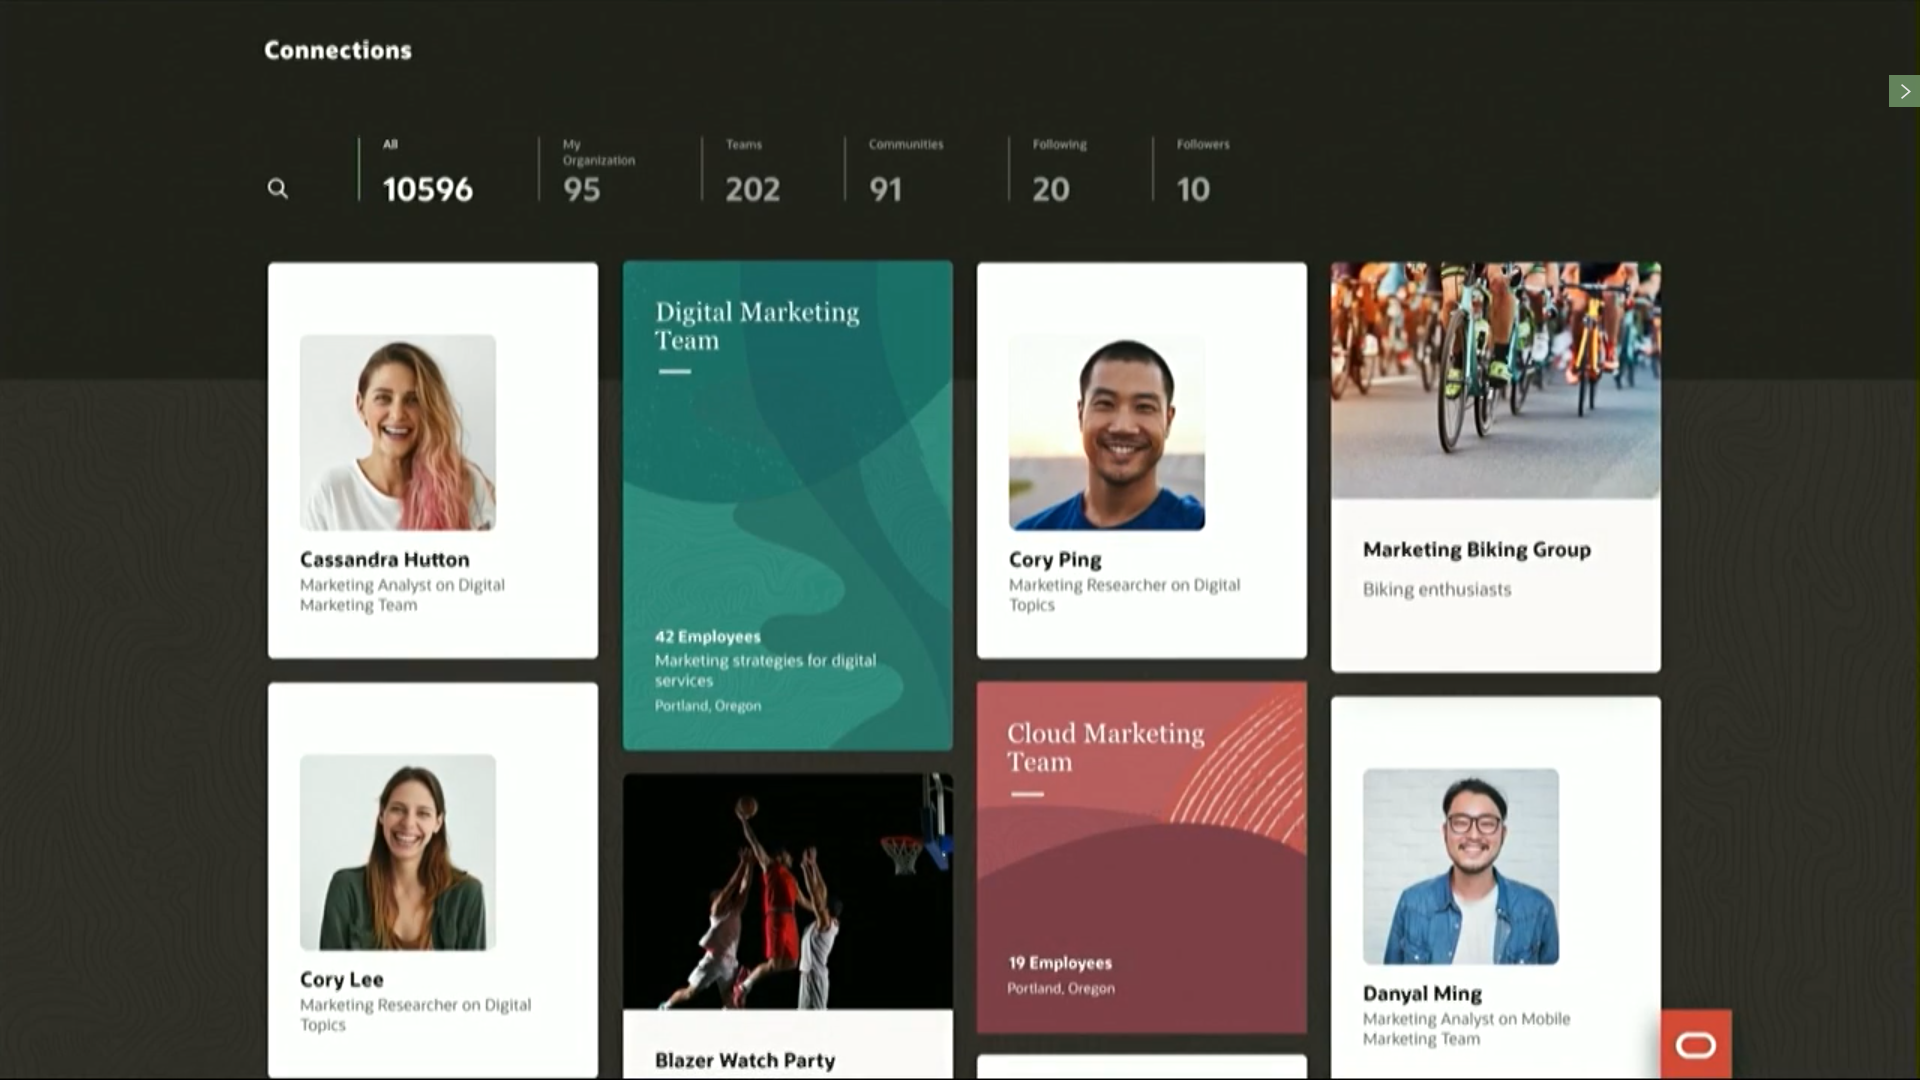Open Cory Lee's profile photo

397,852
